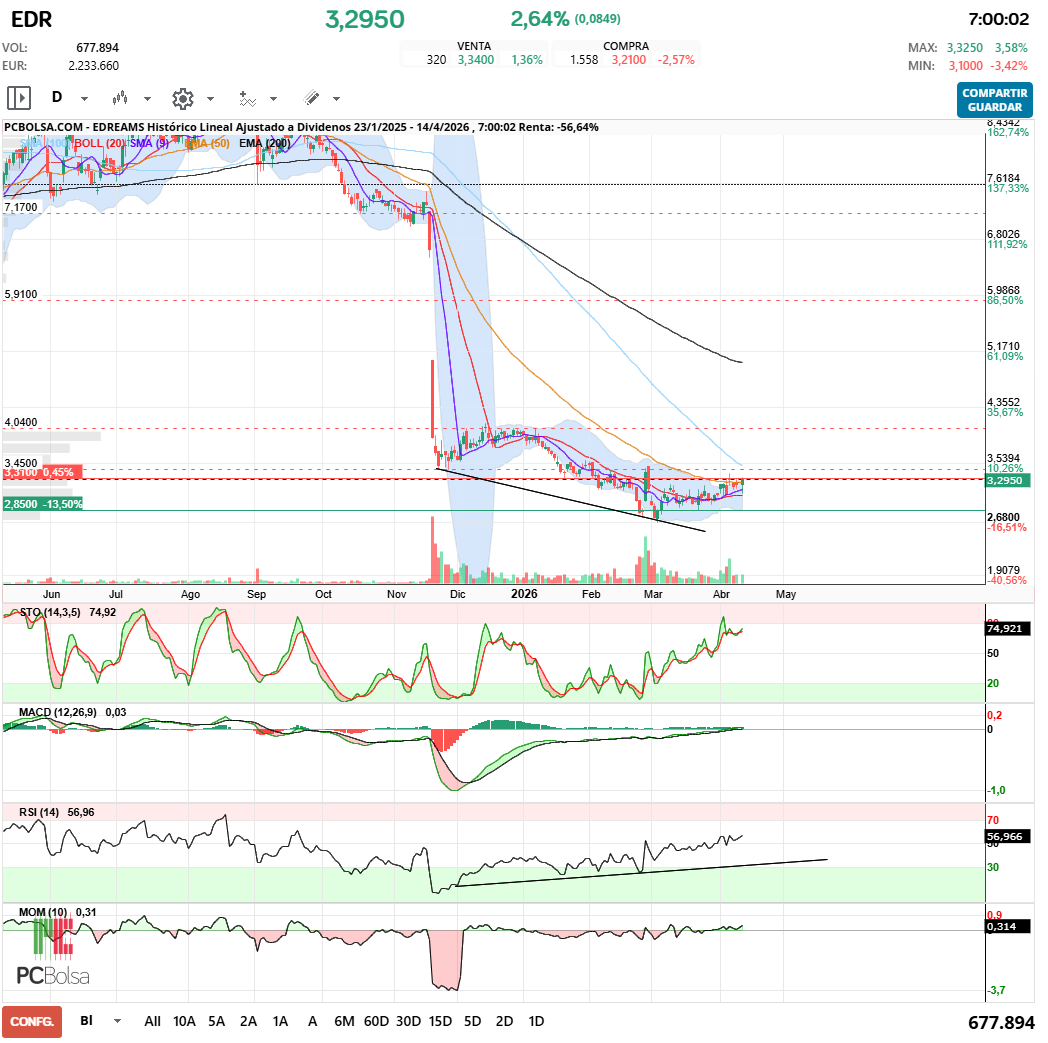This screenshot has height=1043, width=1048.
Task: Select the A year-to-date range
Action: click(312, 1021)
